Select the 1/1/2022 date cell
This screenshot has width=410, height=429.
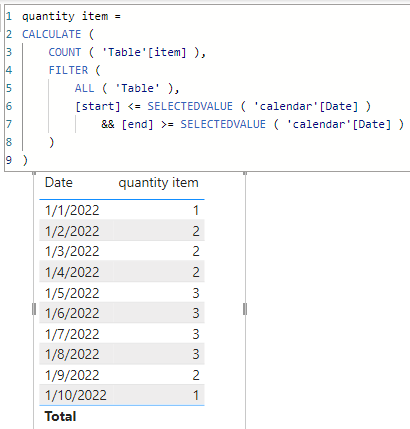point(72,210)
